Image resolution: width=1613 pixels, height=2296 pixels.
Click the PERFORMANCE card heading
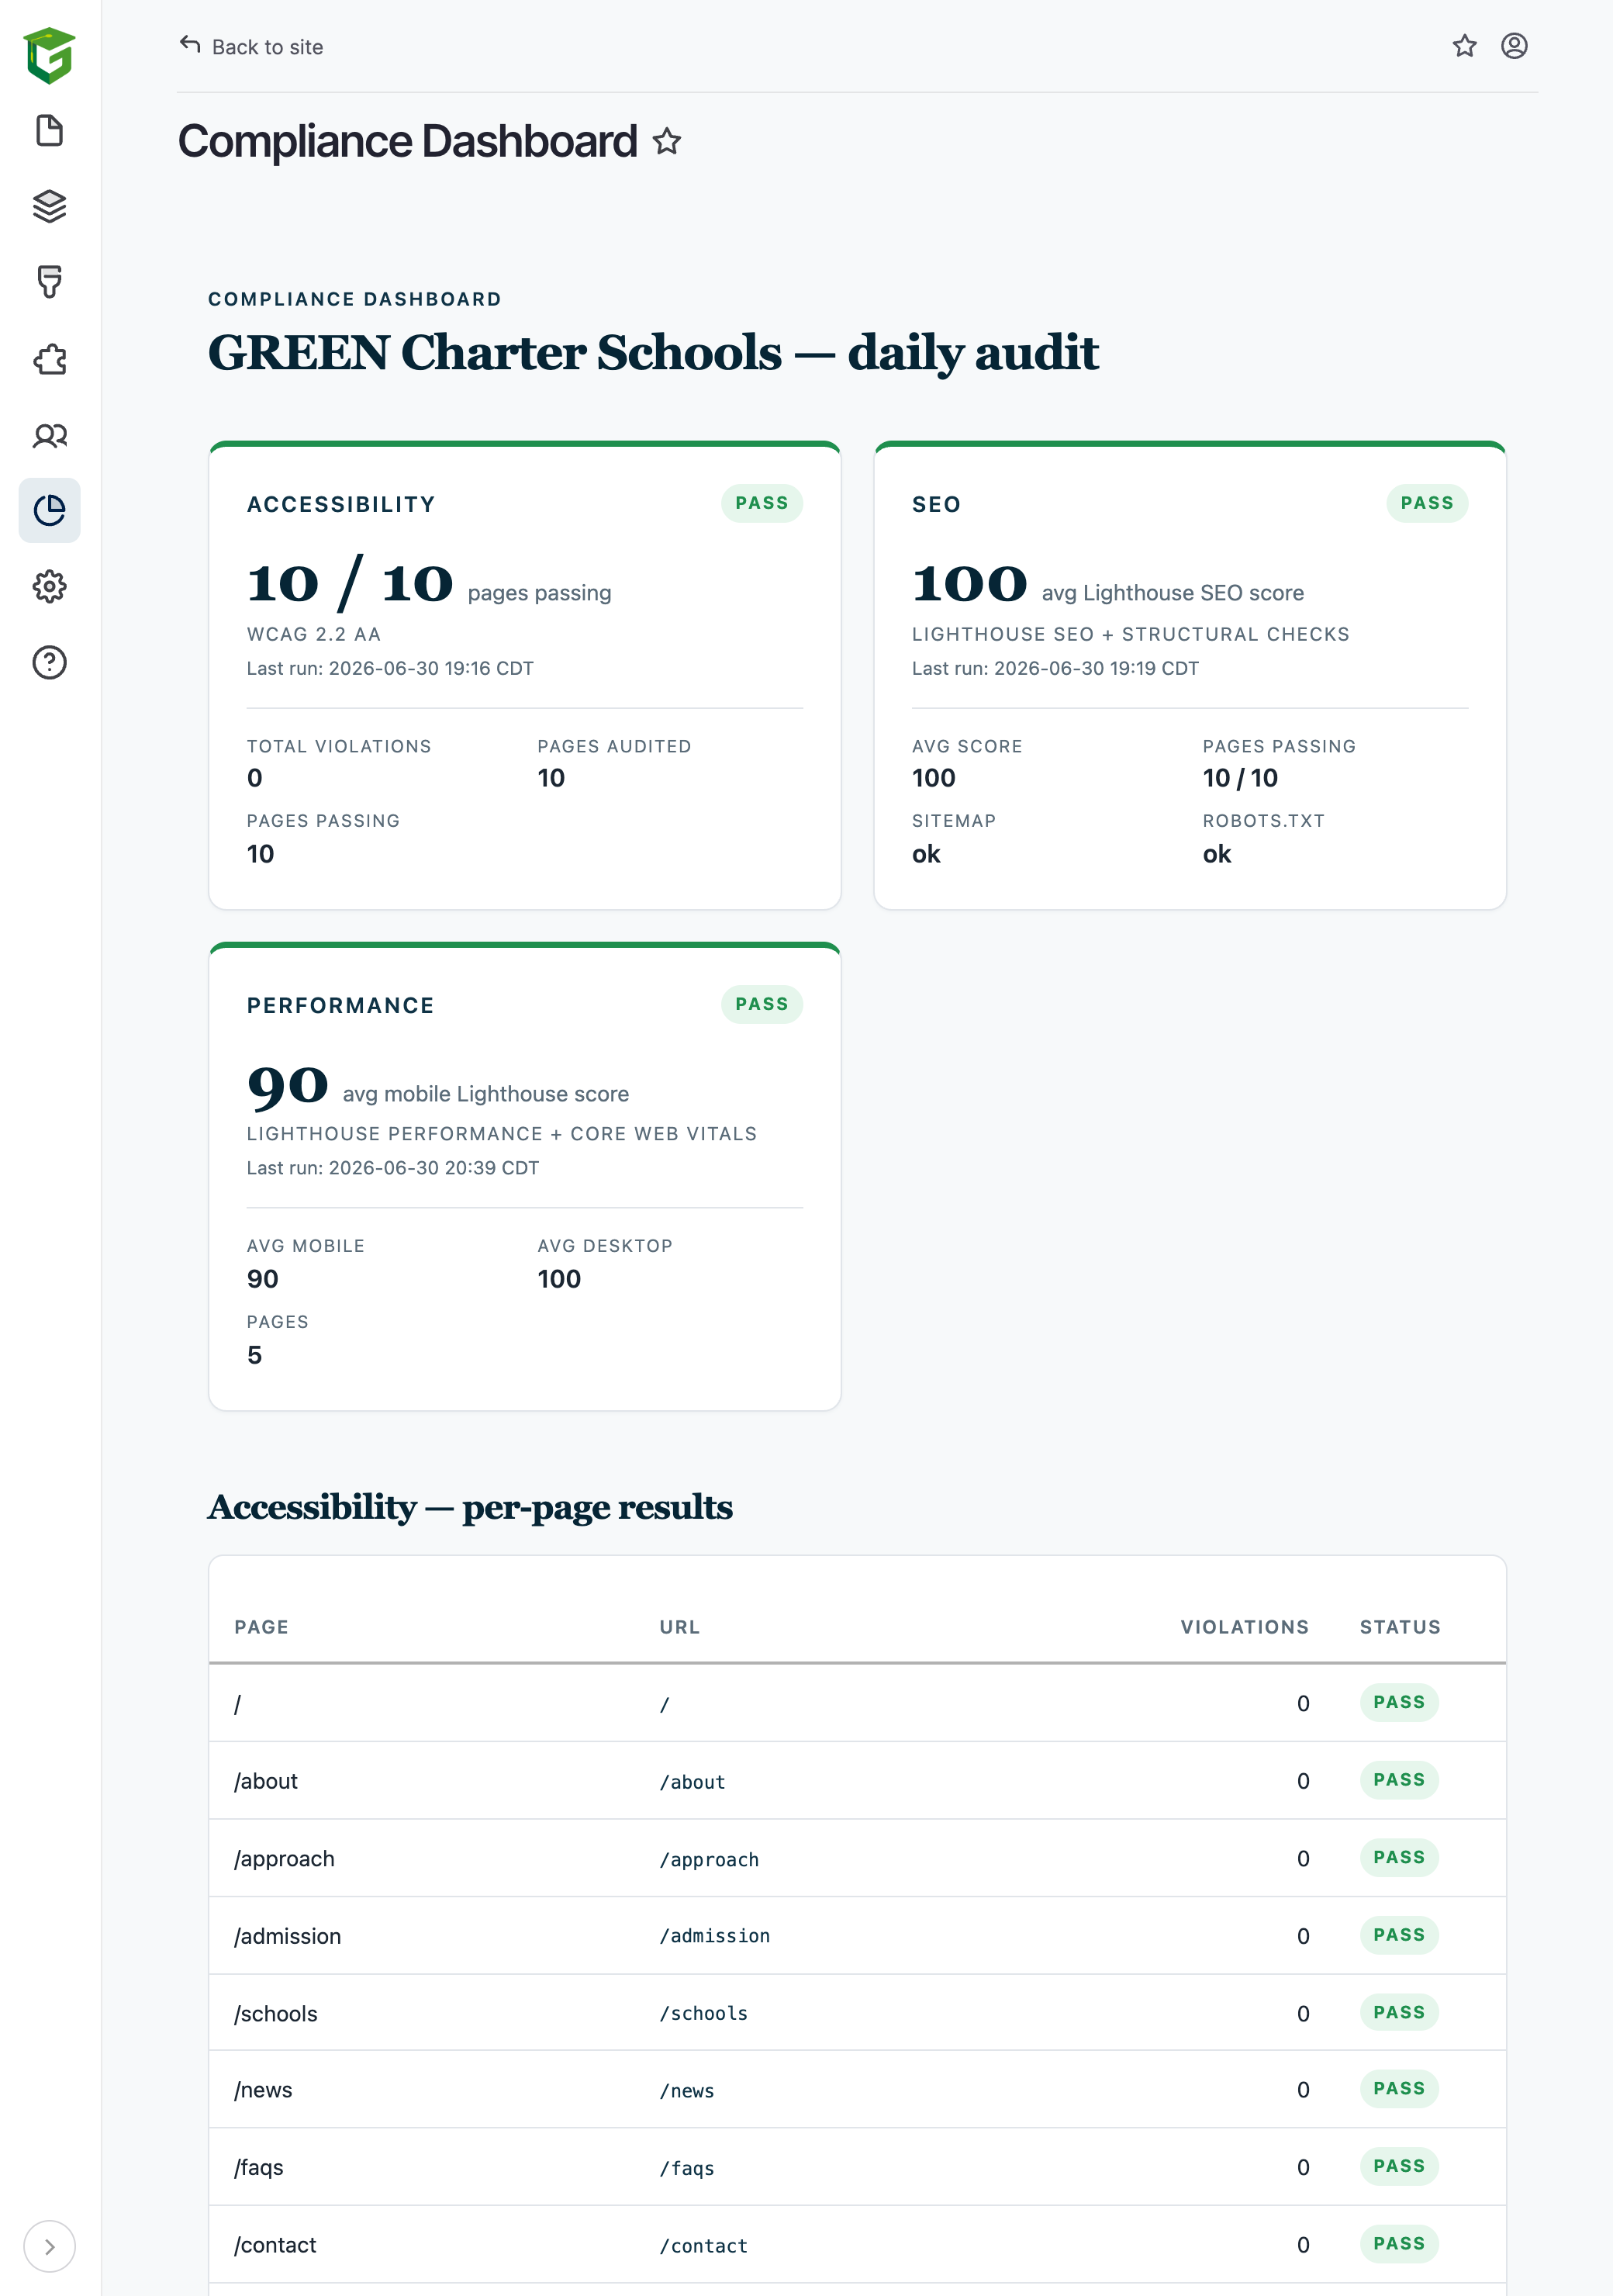pos(341,1006)
